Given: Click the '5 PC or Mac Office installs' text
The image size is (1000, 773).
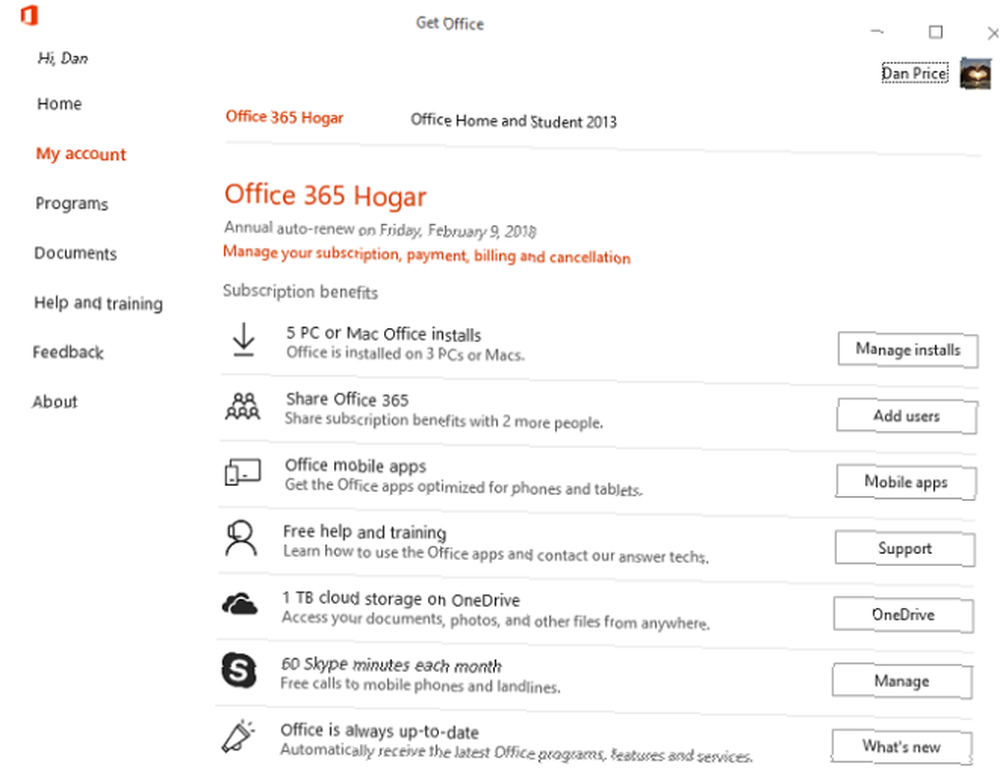Looking at the screenshot, I should [383, 334].
